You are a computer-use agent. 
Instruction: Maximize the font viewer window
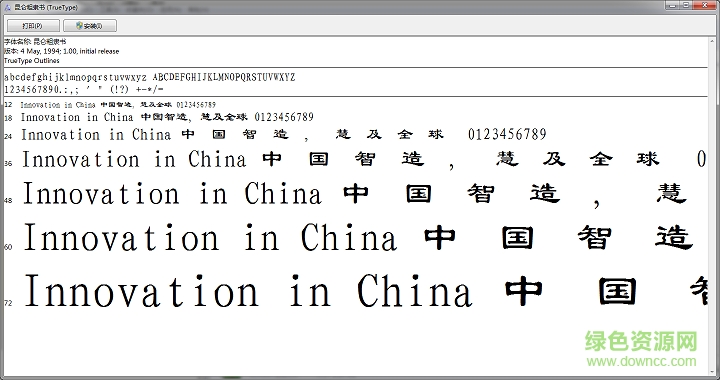(686, 5)
